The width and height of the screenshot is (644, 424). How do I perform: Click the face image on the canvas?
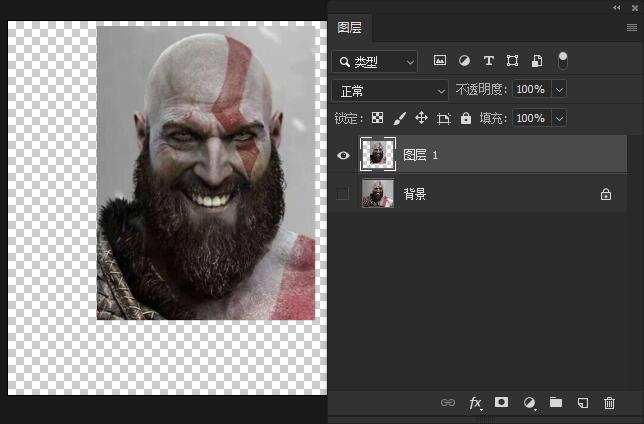(x=206, y=173)
